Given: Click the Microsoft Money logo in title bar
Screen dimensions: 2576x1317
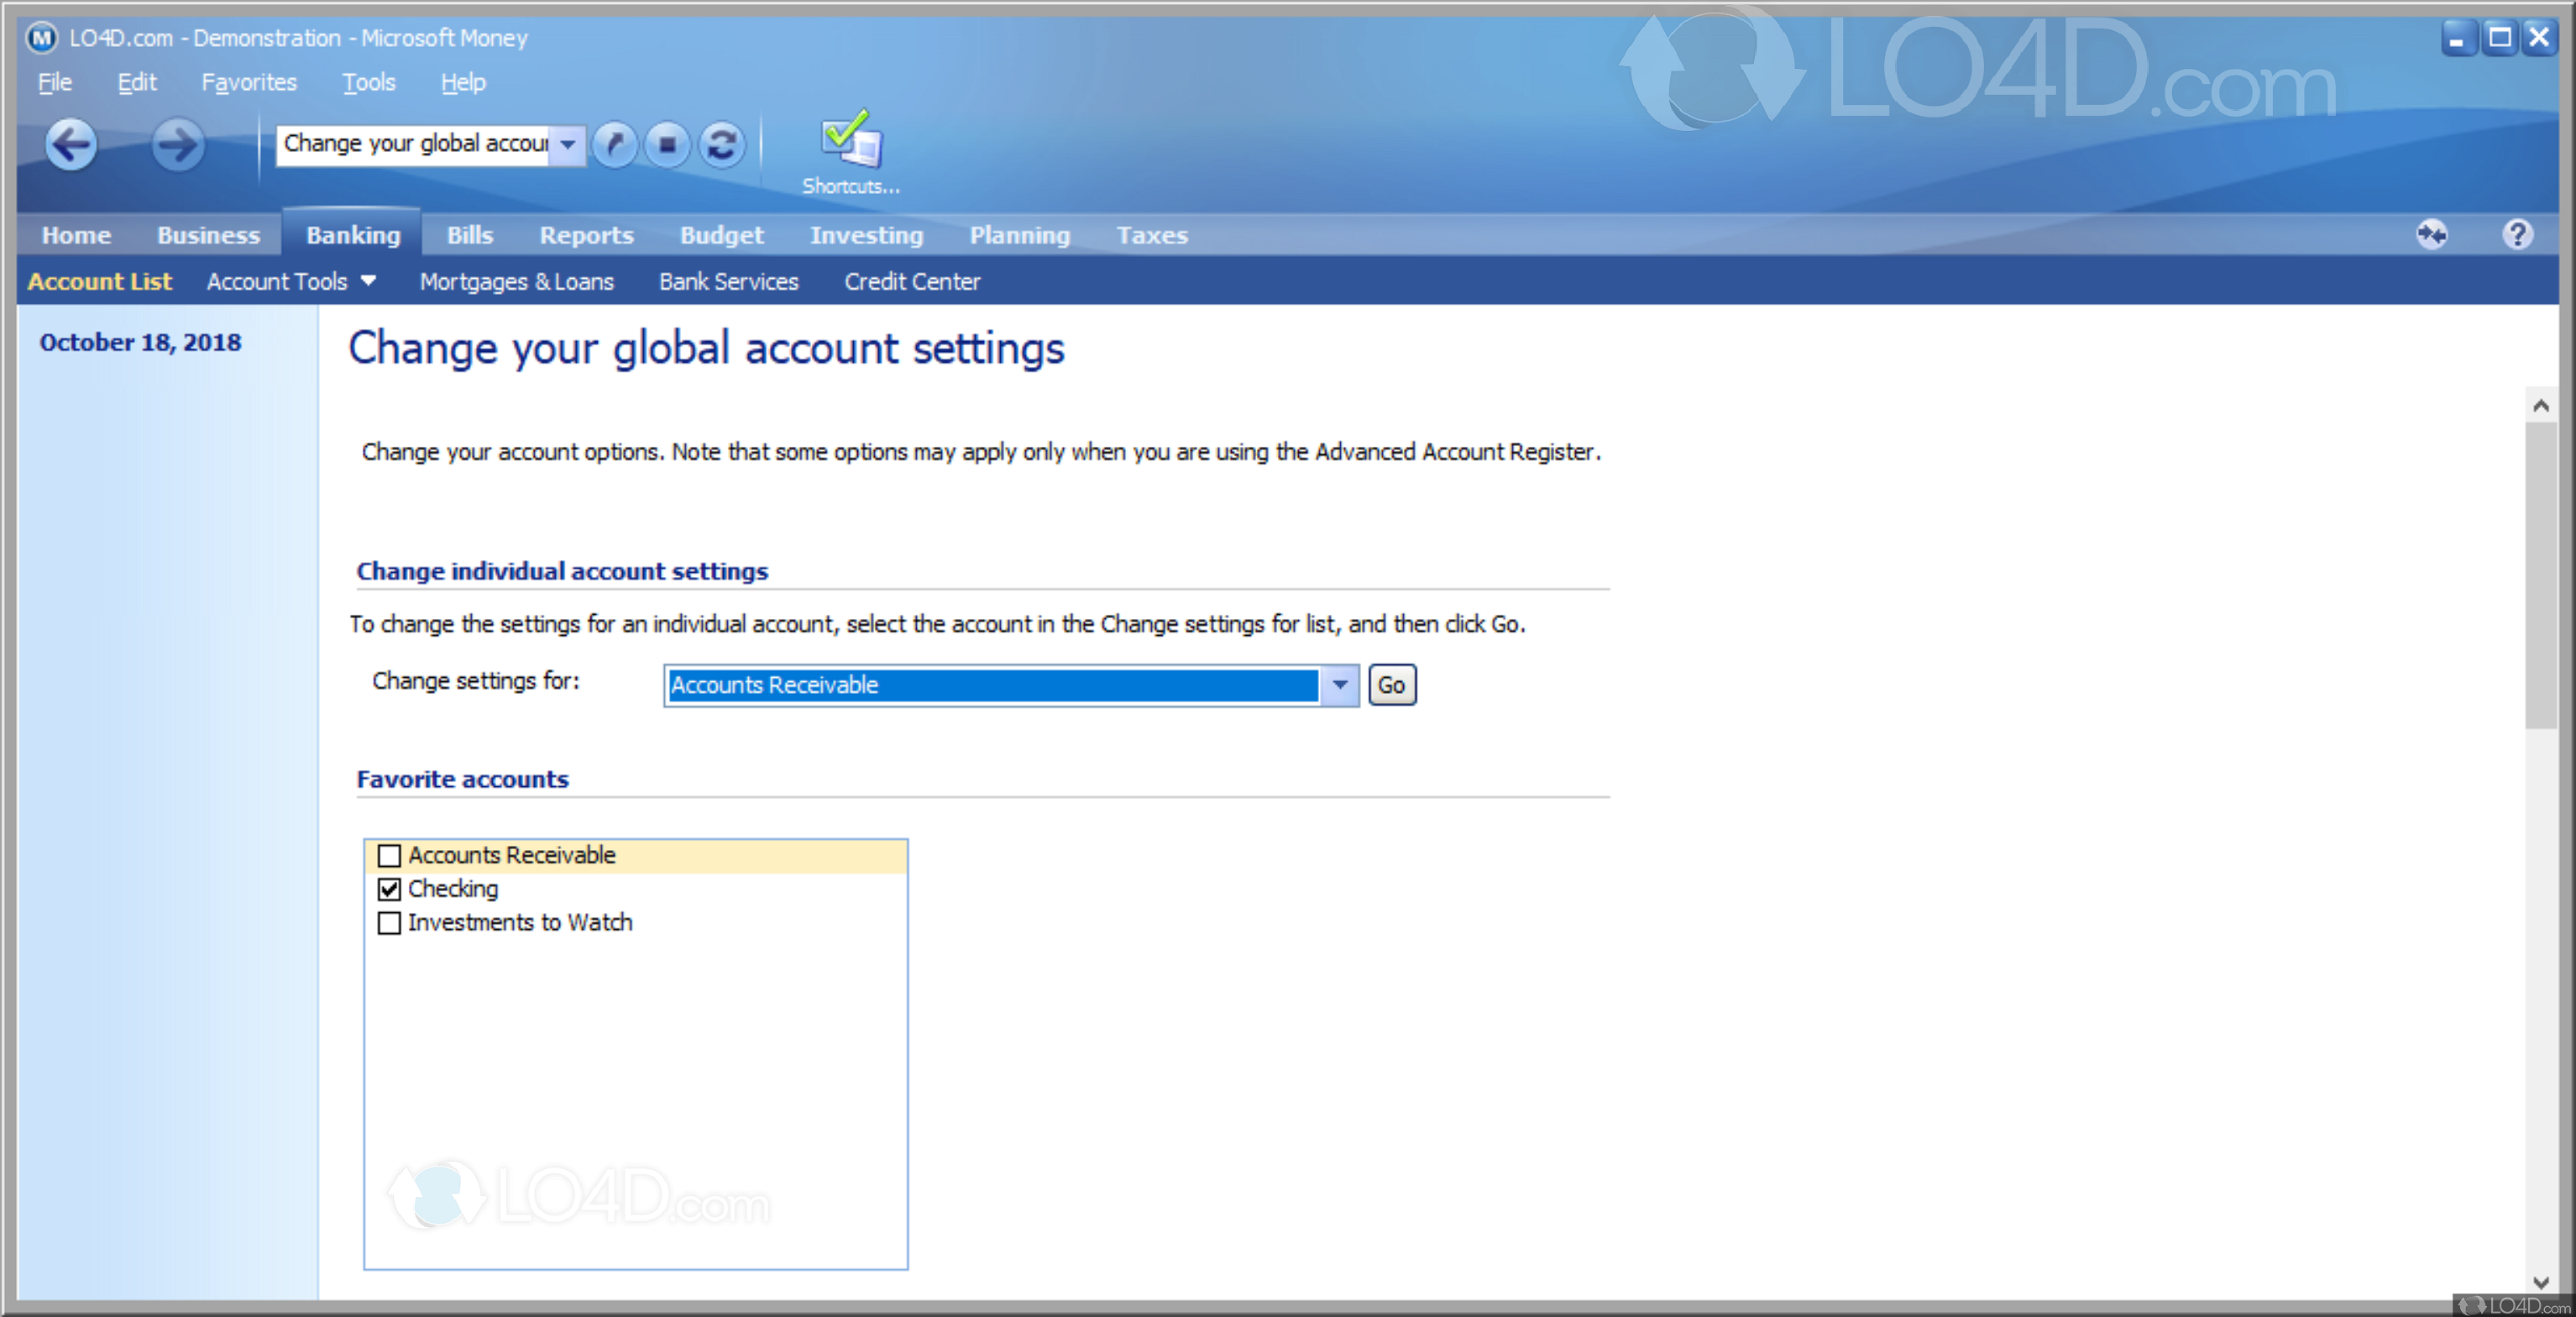Looking at the screenshot, I should (x=40, y=37).
